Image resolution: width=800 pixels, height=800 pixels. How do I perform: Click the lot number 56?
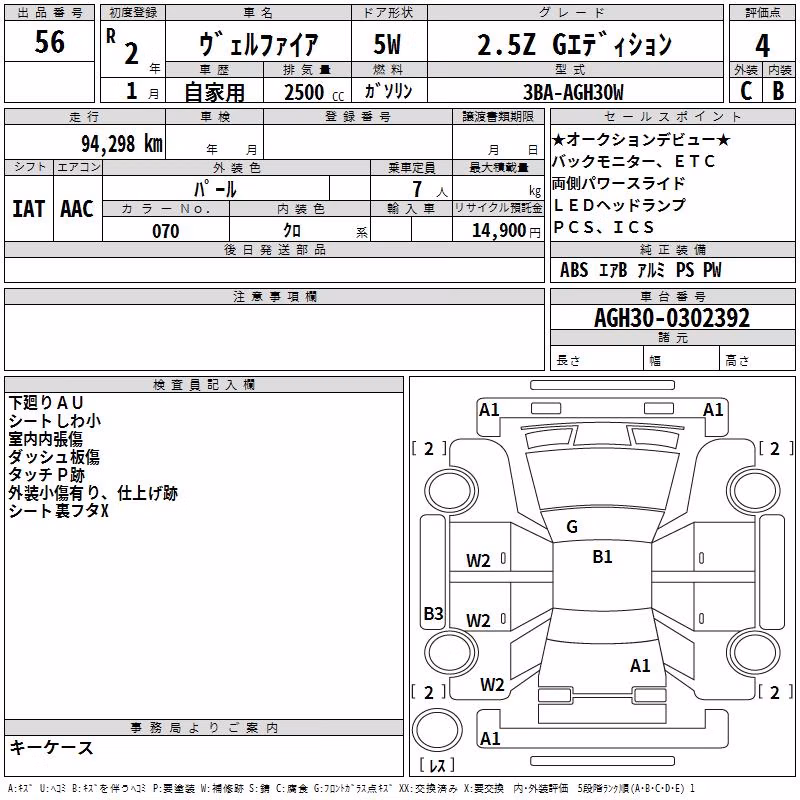[x=49, y=41]
